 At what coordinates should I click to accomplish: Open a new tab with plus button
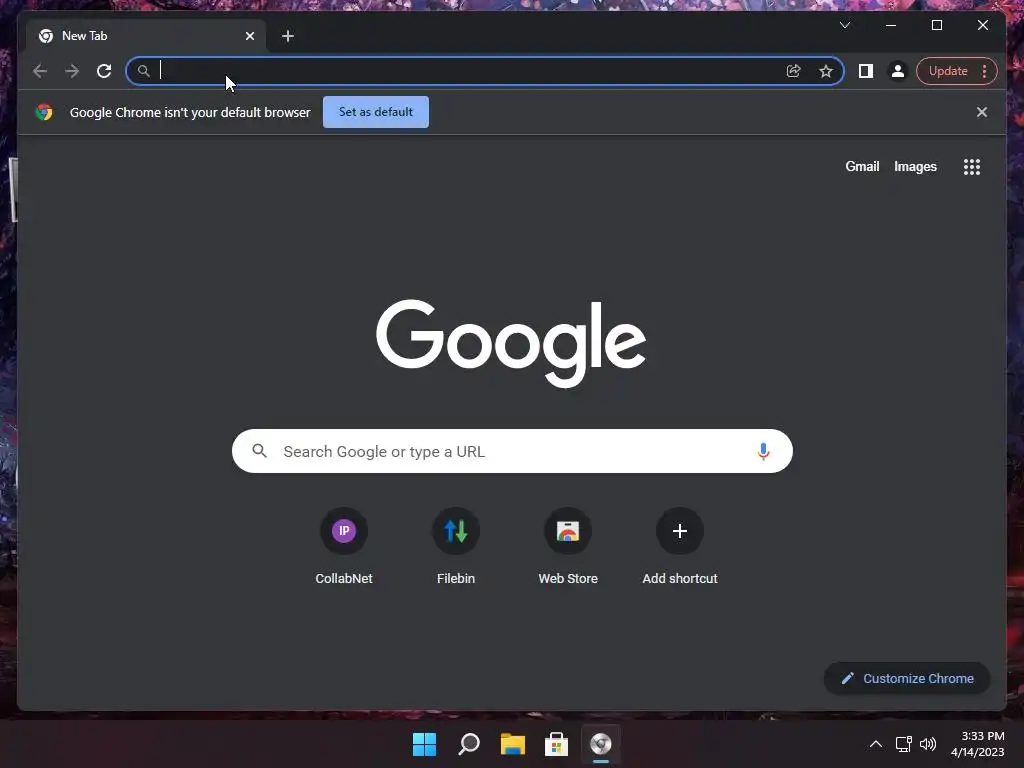tap(288, 36)
